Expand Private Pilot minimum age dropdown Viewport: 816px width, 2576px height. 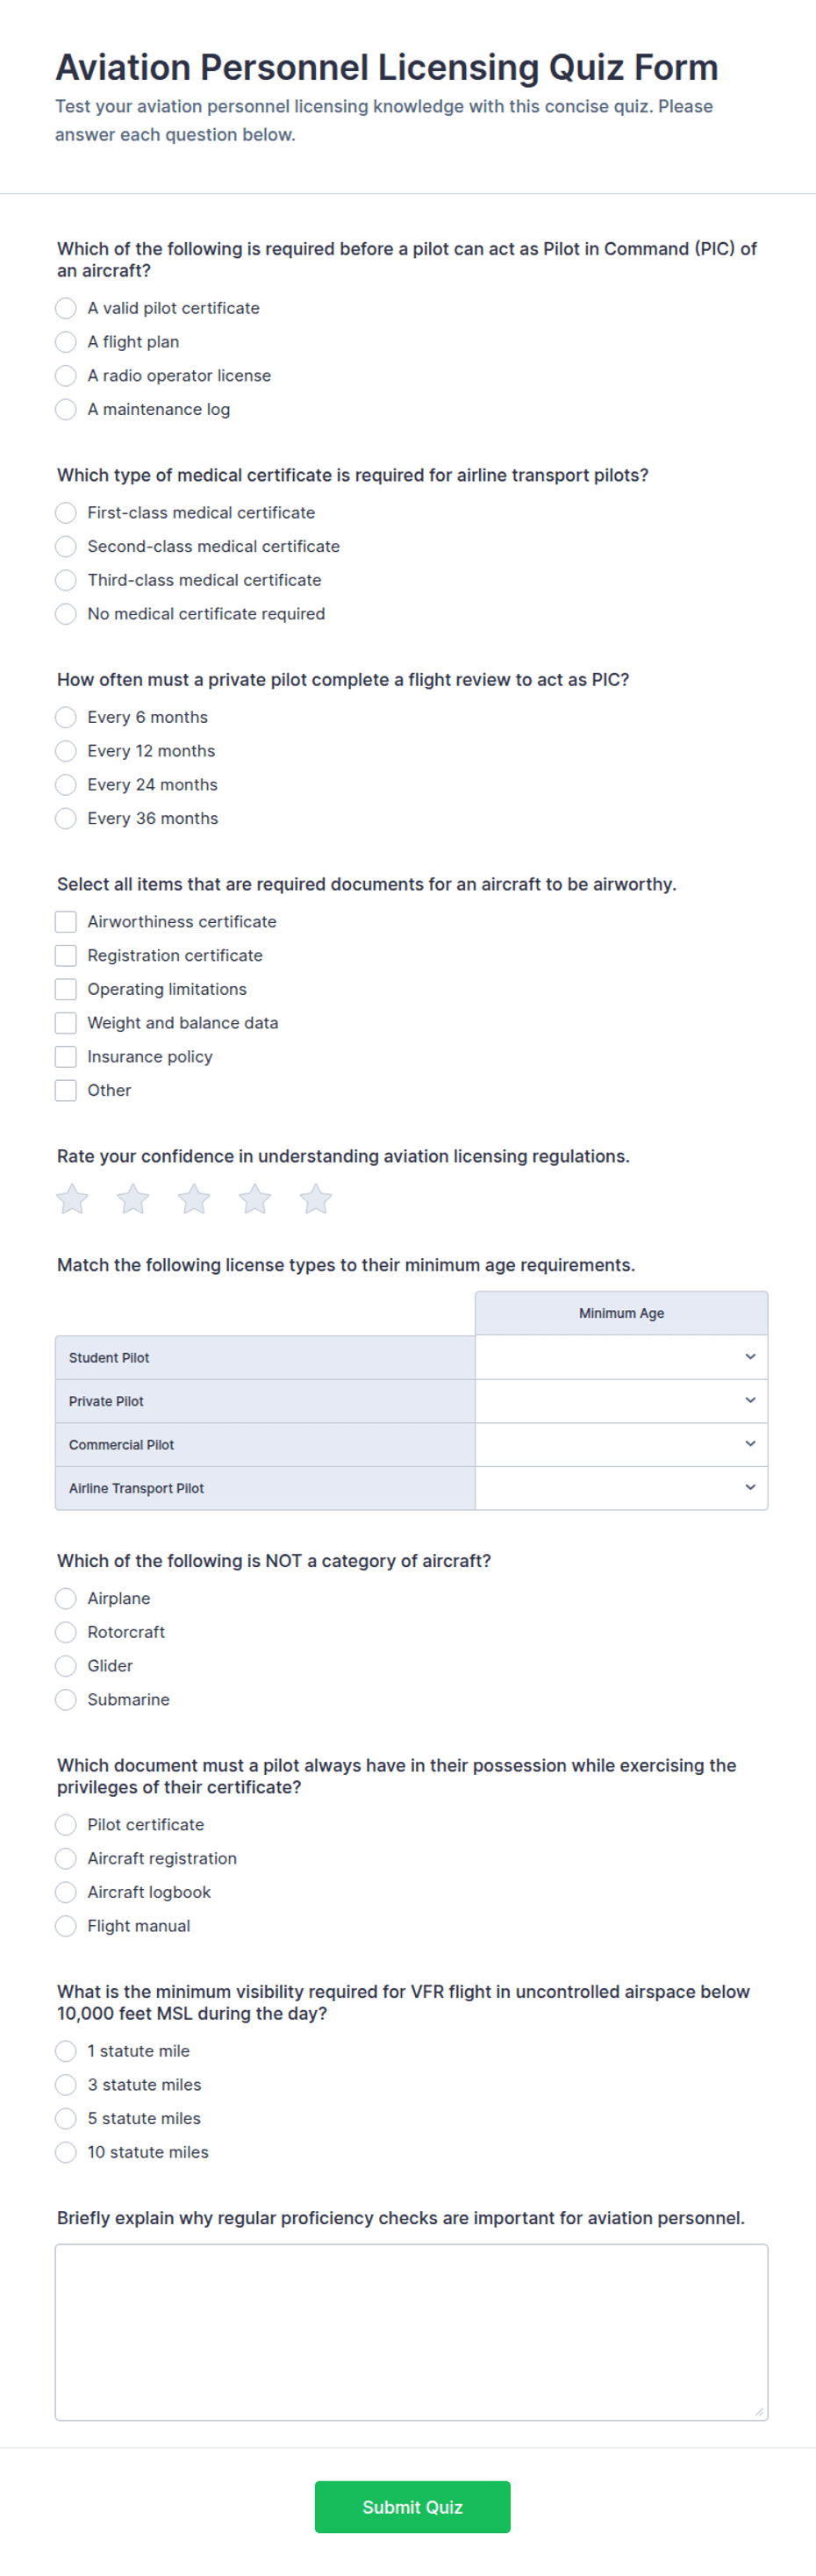coord(621,1401)
